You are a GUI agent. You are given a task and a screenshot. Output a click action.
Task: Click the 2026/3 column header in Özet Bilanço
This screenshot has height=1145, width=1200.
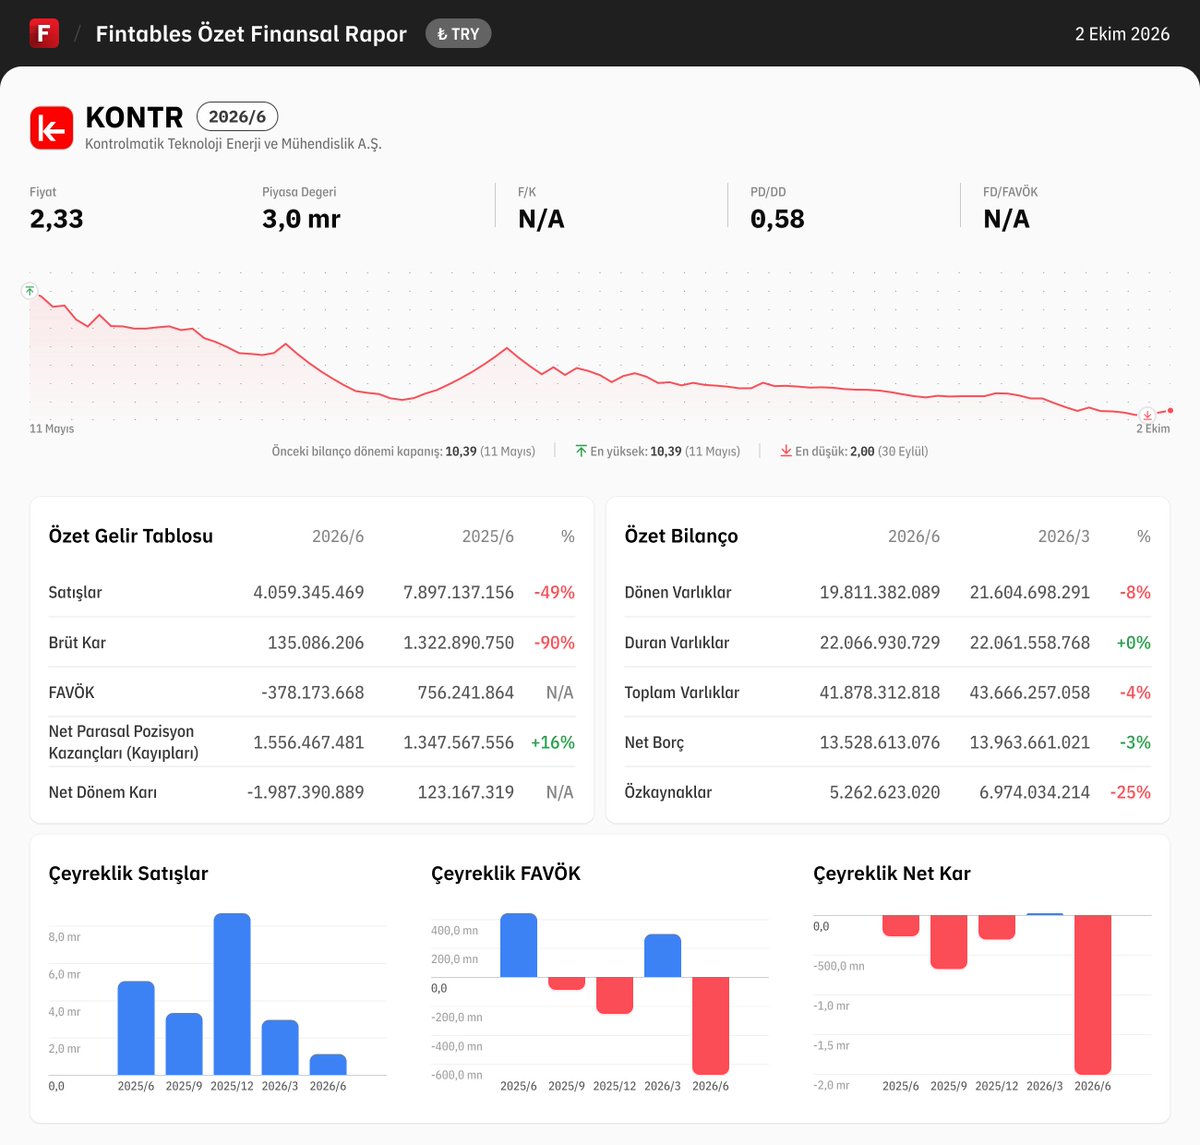click(x=1064, y=536)
